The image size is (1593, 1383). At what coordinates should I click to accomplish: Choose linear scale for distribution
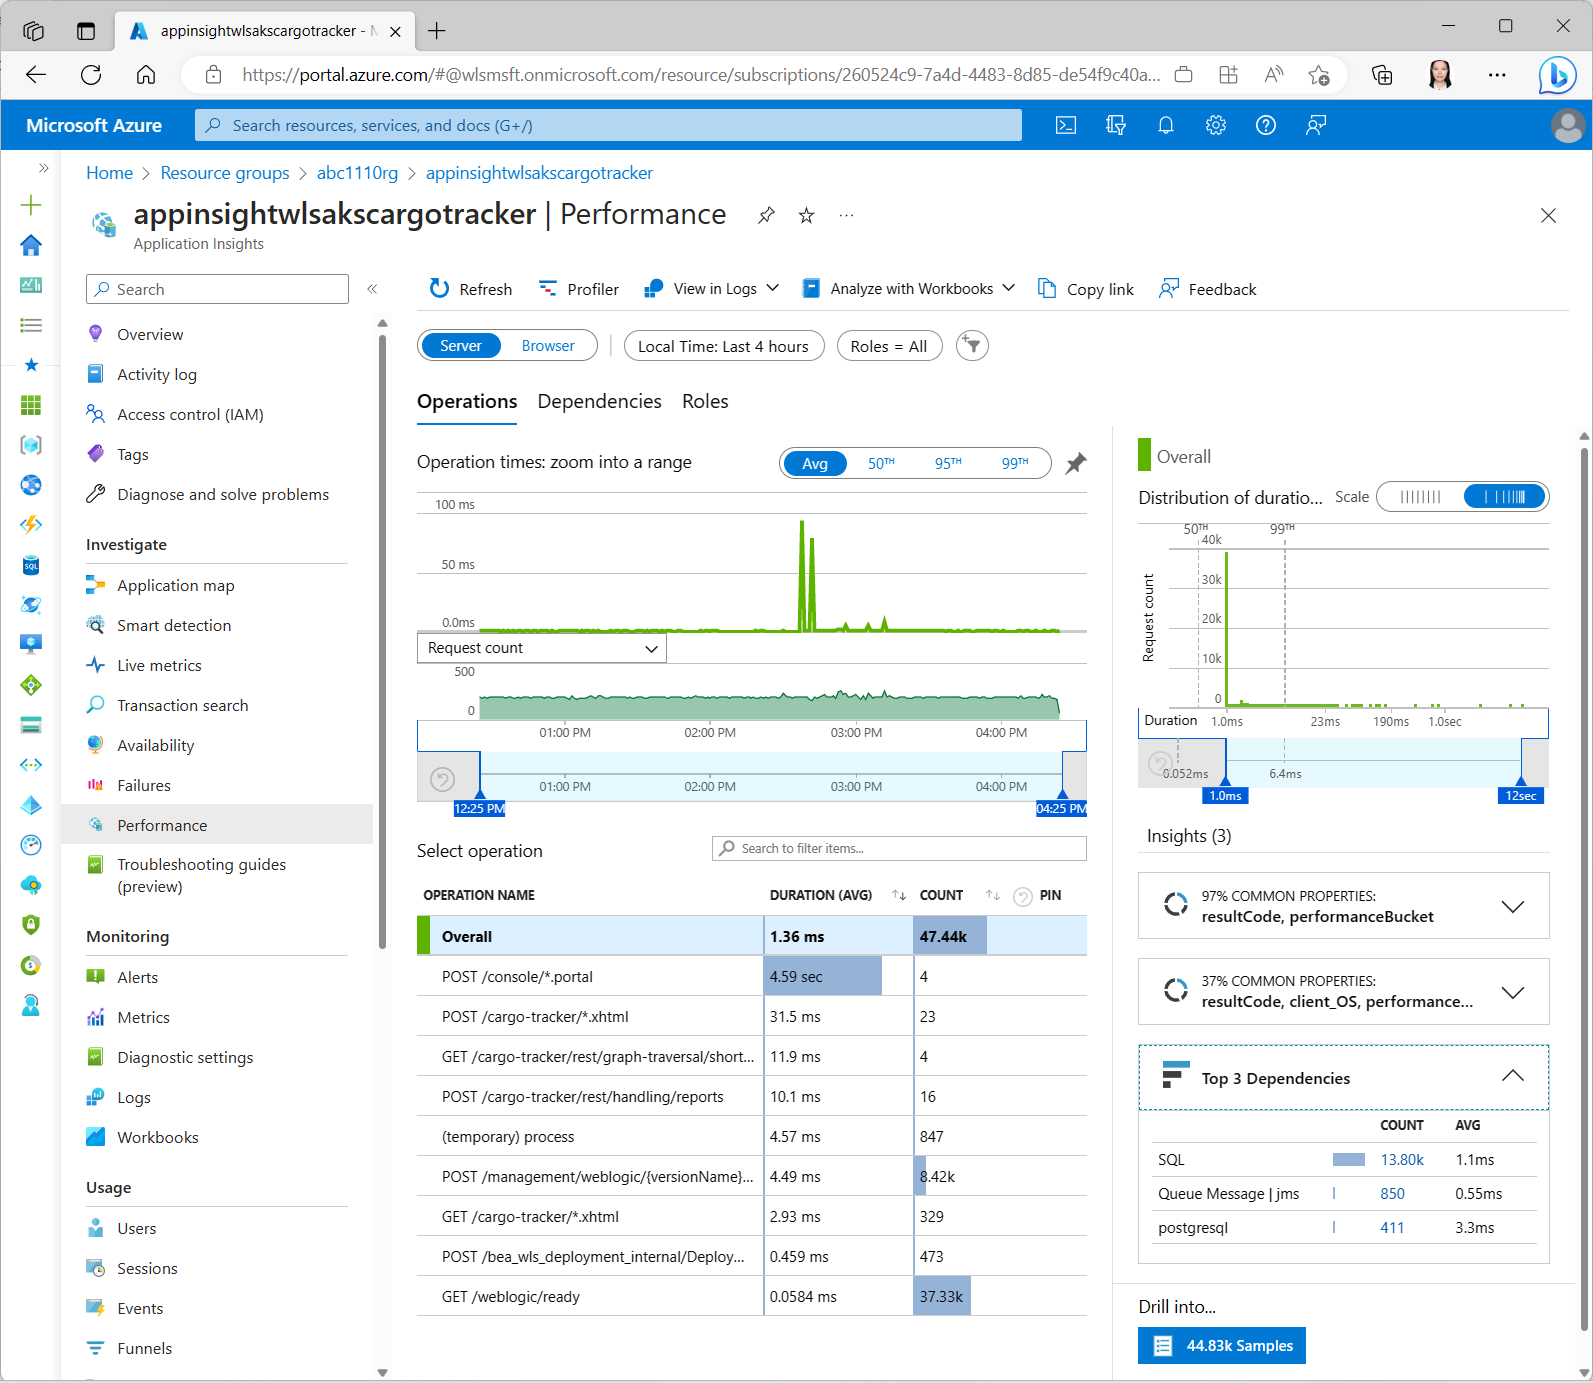[1420, 497]
